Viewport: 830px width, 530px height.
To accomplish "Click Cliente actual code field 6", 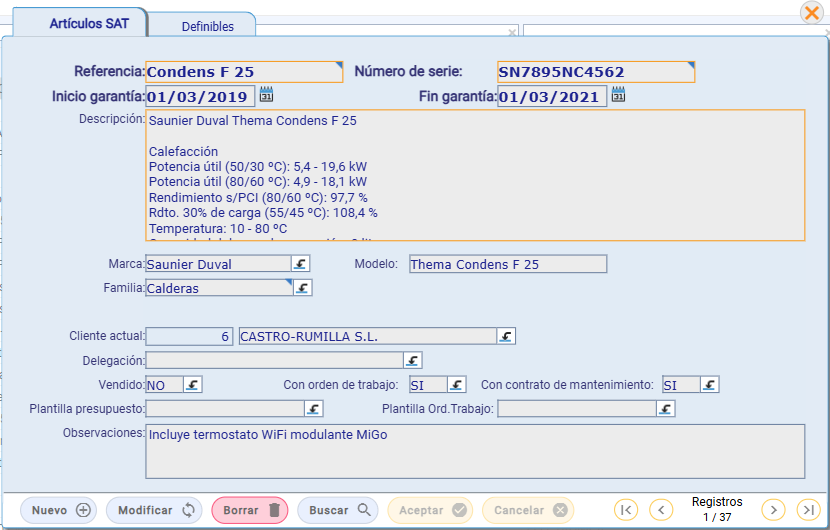I will click(189, 336).
